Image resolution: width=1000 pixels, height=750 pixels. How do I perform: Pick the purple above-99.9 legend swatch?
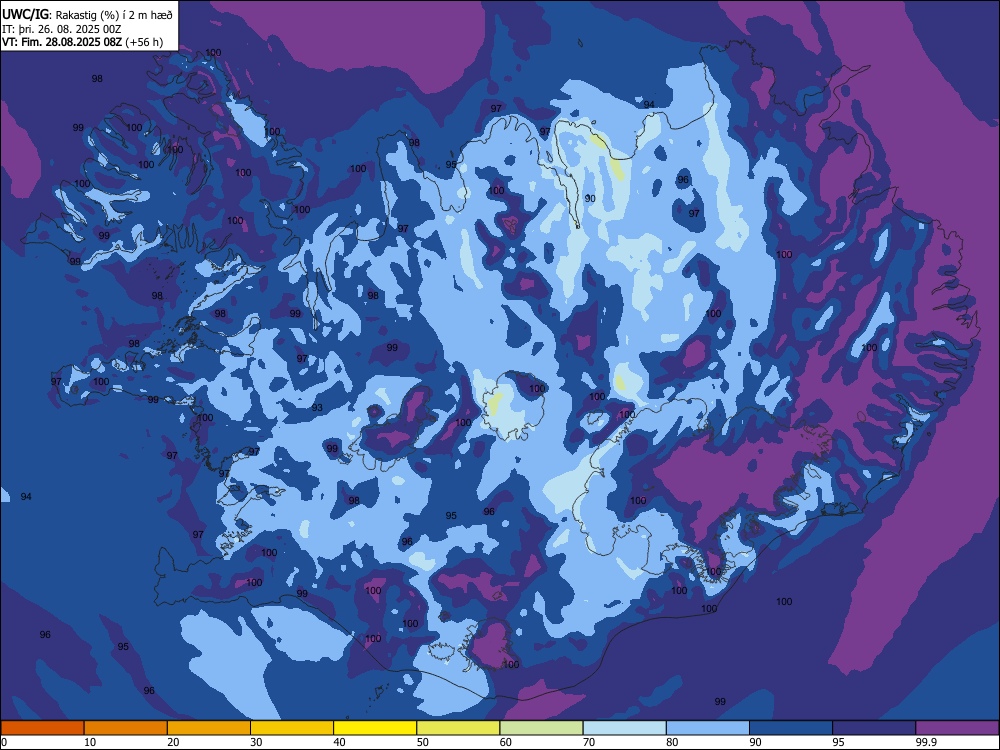(x=957, y=728)
